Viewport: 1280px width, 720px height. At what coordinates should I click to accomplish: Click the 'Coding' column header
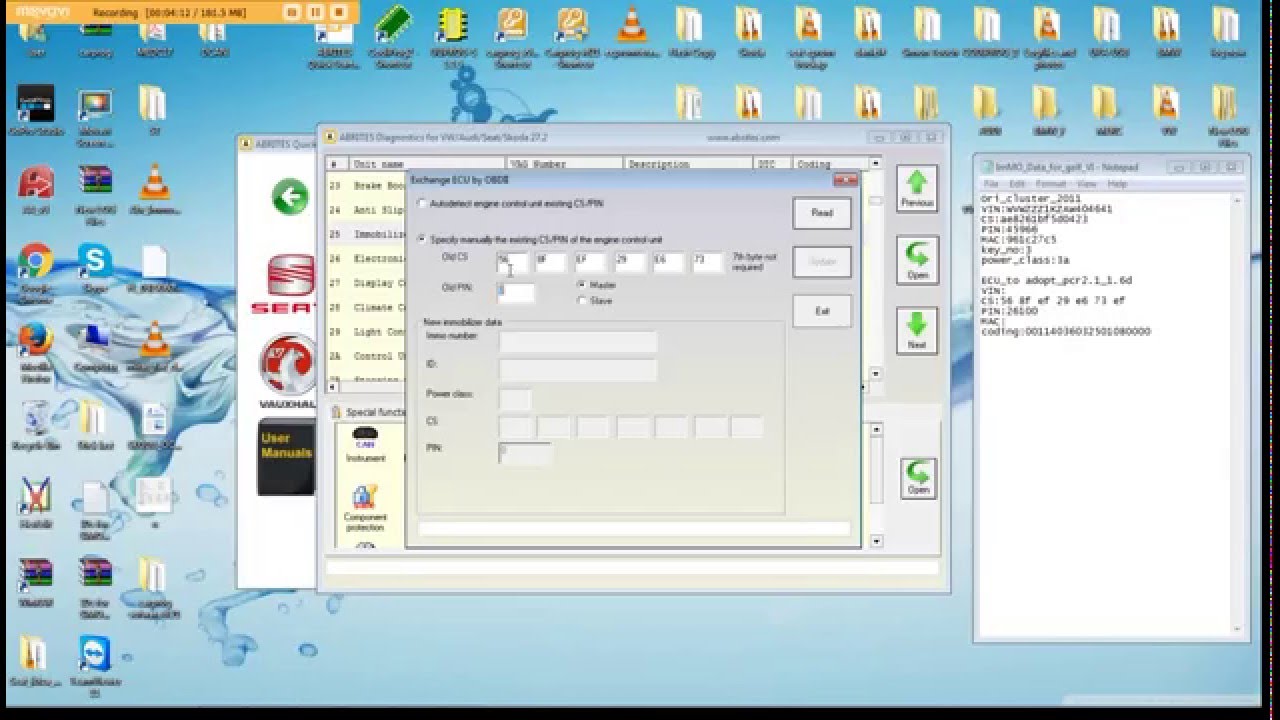click(x=831, y=164)
